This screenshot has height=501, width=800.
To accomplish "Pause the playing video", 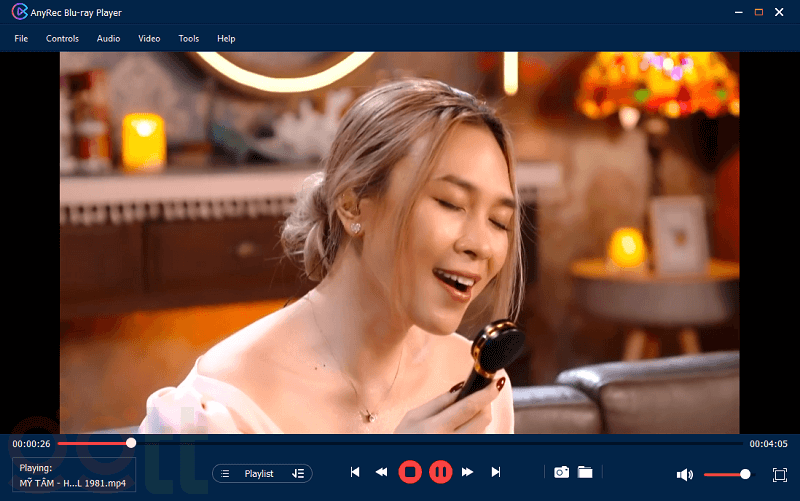I will (x=440, y=472).
